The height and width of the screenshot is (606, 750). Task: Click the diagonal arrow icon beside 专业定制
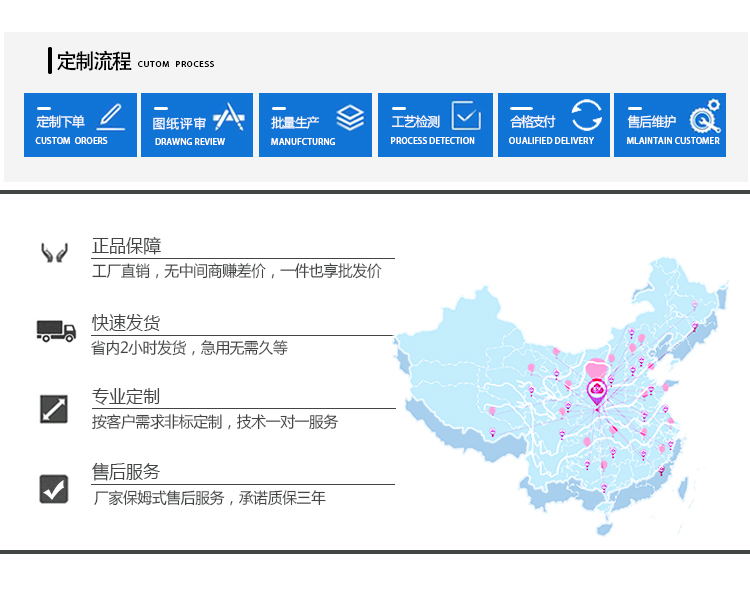click(54, 409)
